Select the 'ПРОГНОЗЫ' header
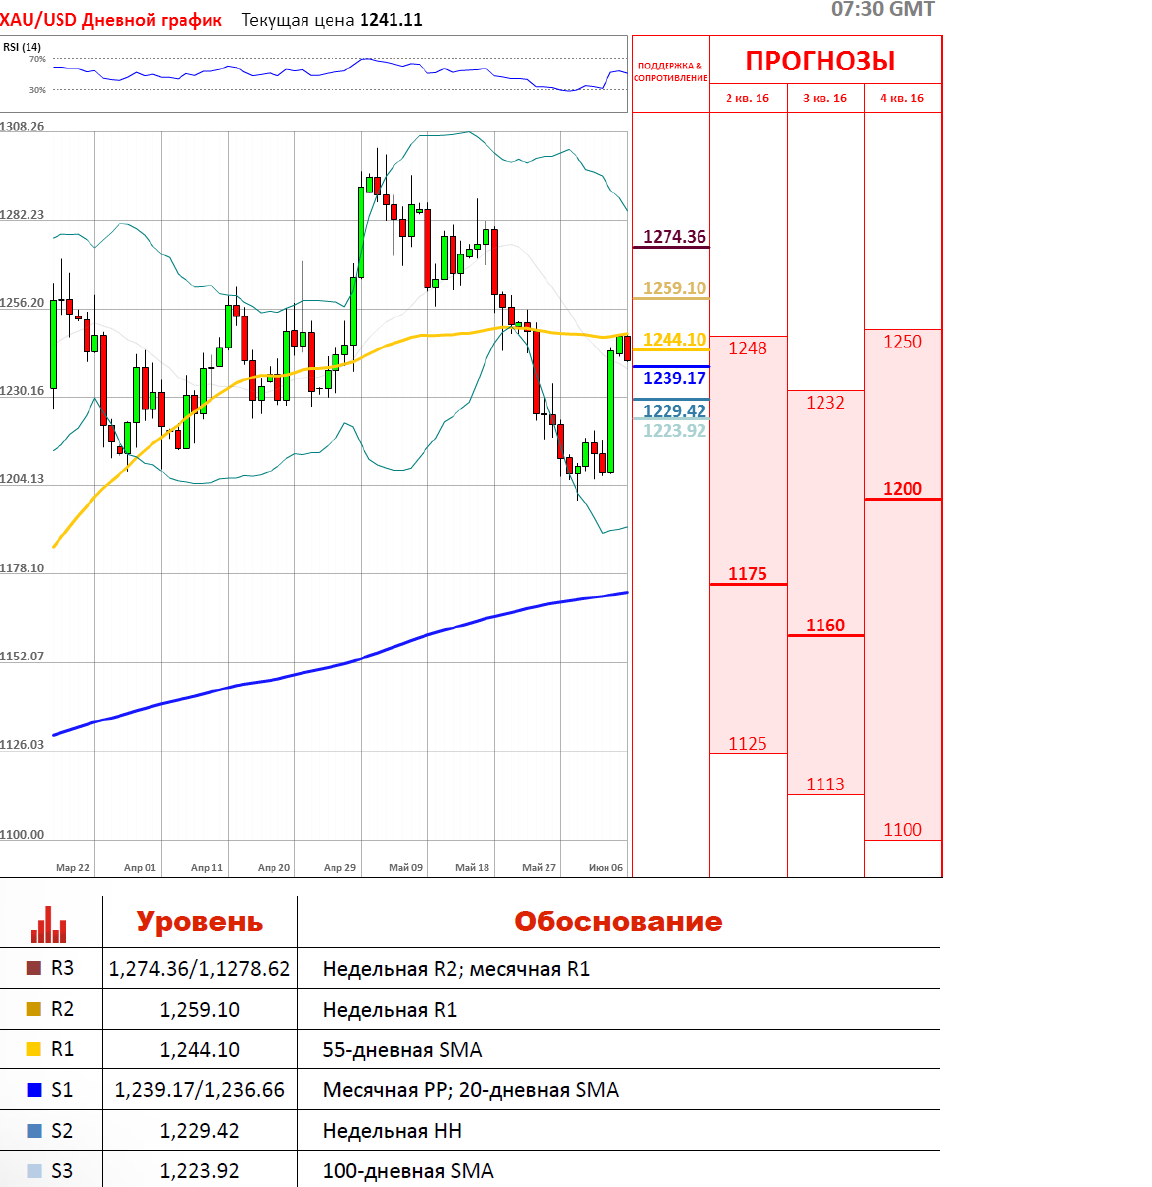 tap(820, 61)
